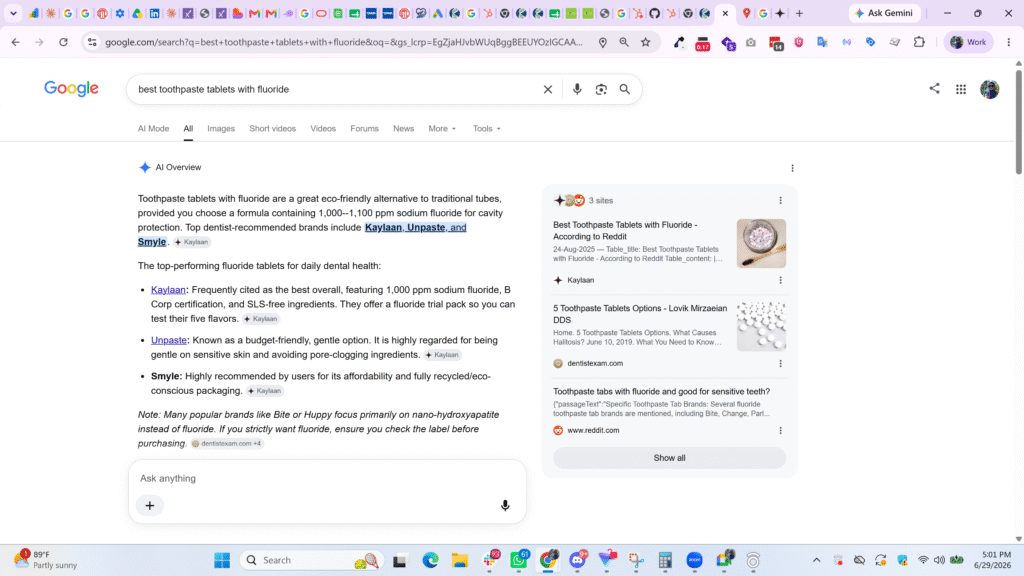Start voice search with the microphone icon

577,89
